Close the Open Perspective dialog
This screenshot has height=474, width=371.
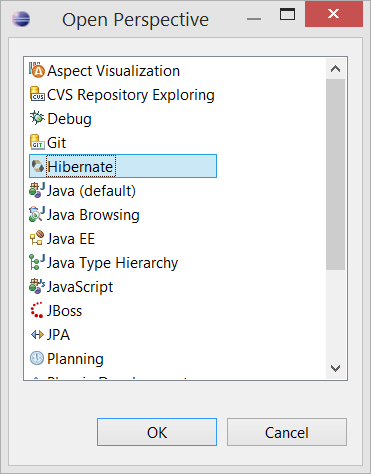click(334, 14)
